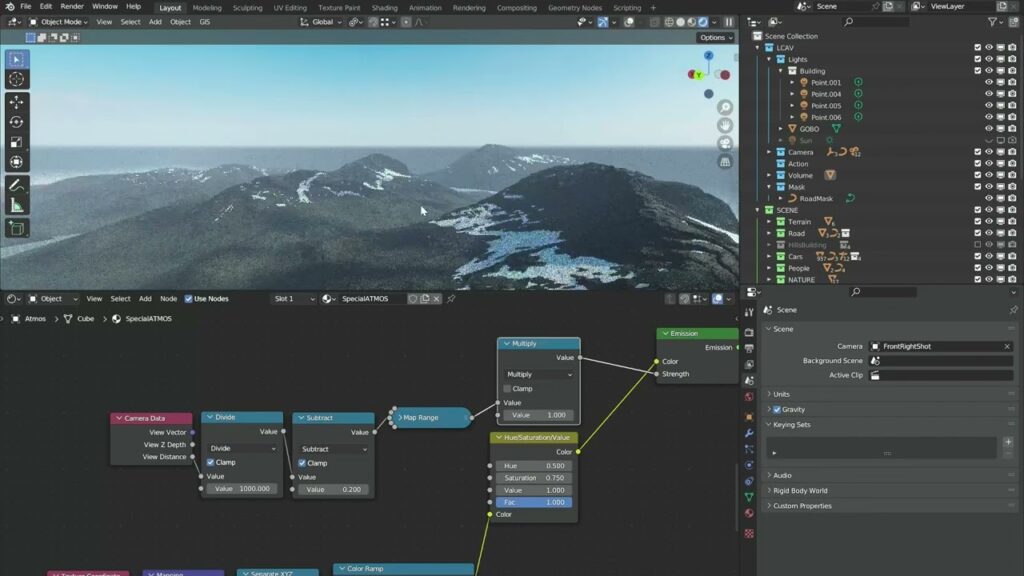Viewport: 1024px width, 576px height.
Task: Pause viewport rendering with pause icon
Action: (x=729, y=22)
